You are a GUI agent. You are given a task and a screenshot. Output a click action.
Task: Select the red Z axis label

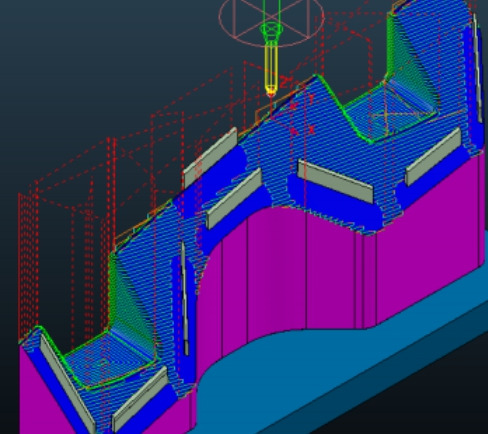pos(285,82)
